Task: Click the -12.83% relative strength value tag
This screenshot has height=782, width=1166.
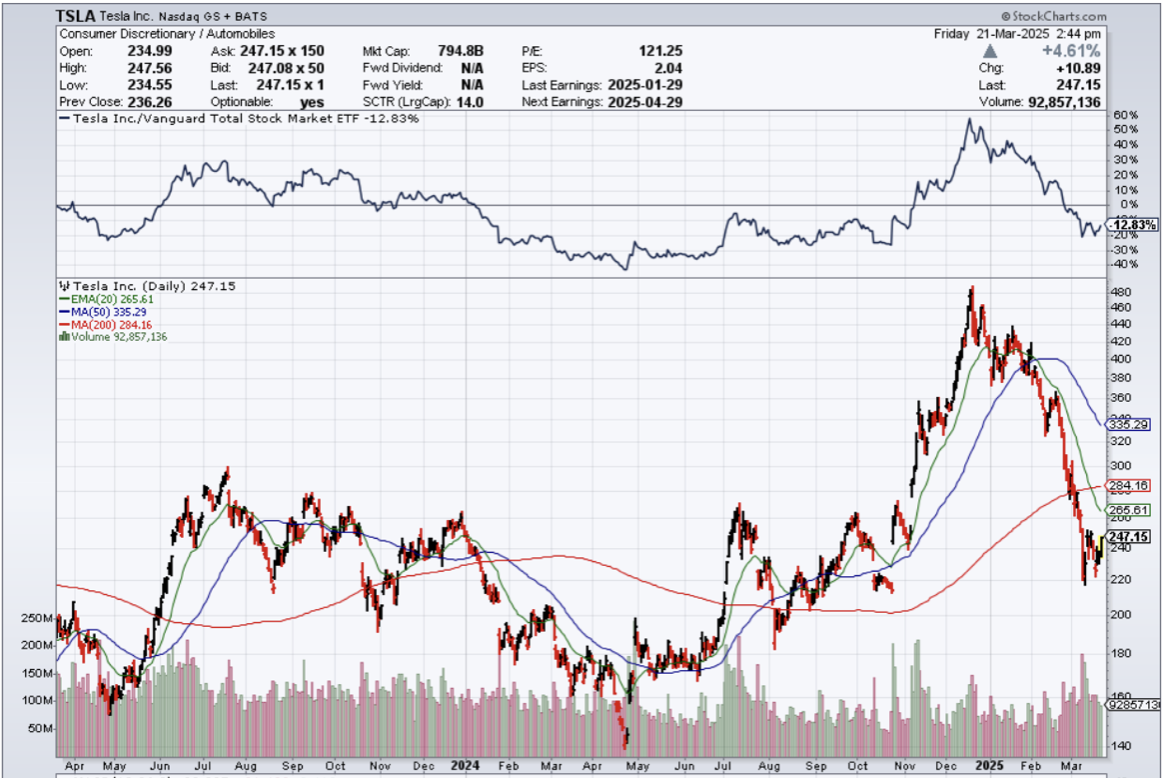Action: (x=1134, y=225)
